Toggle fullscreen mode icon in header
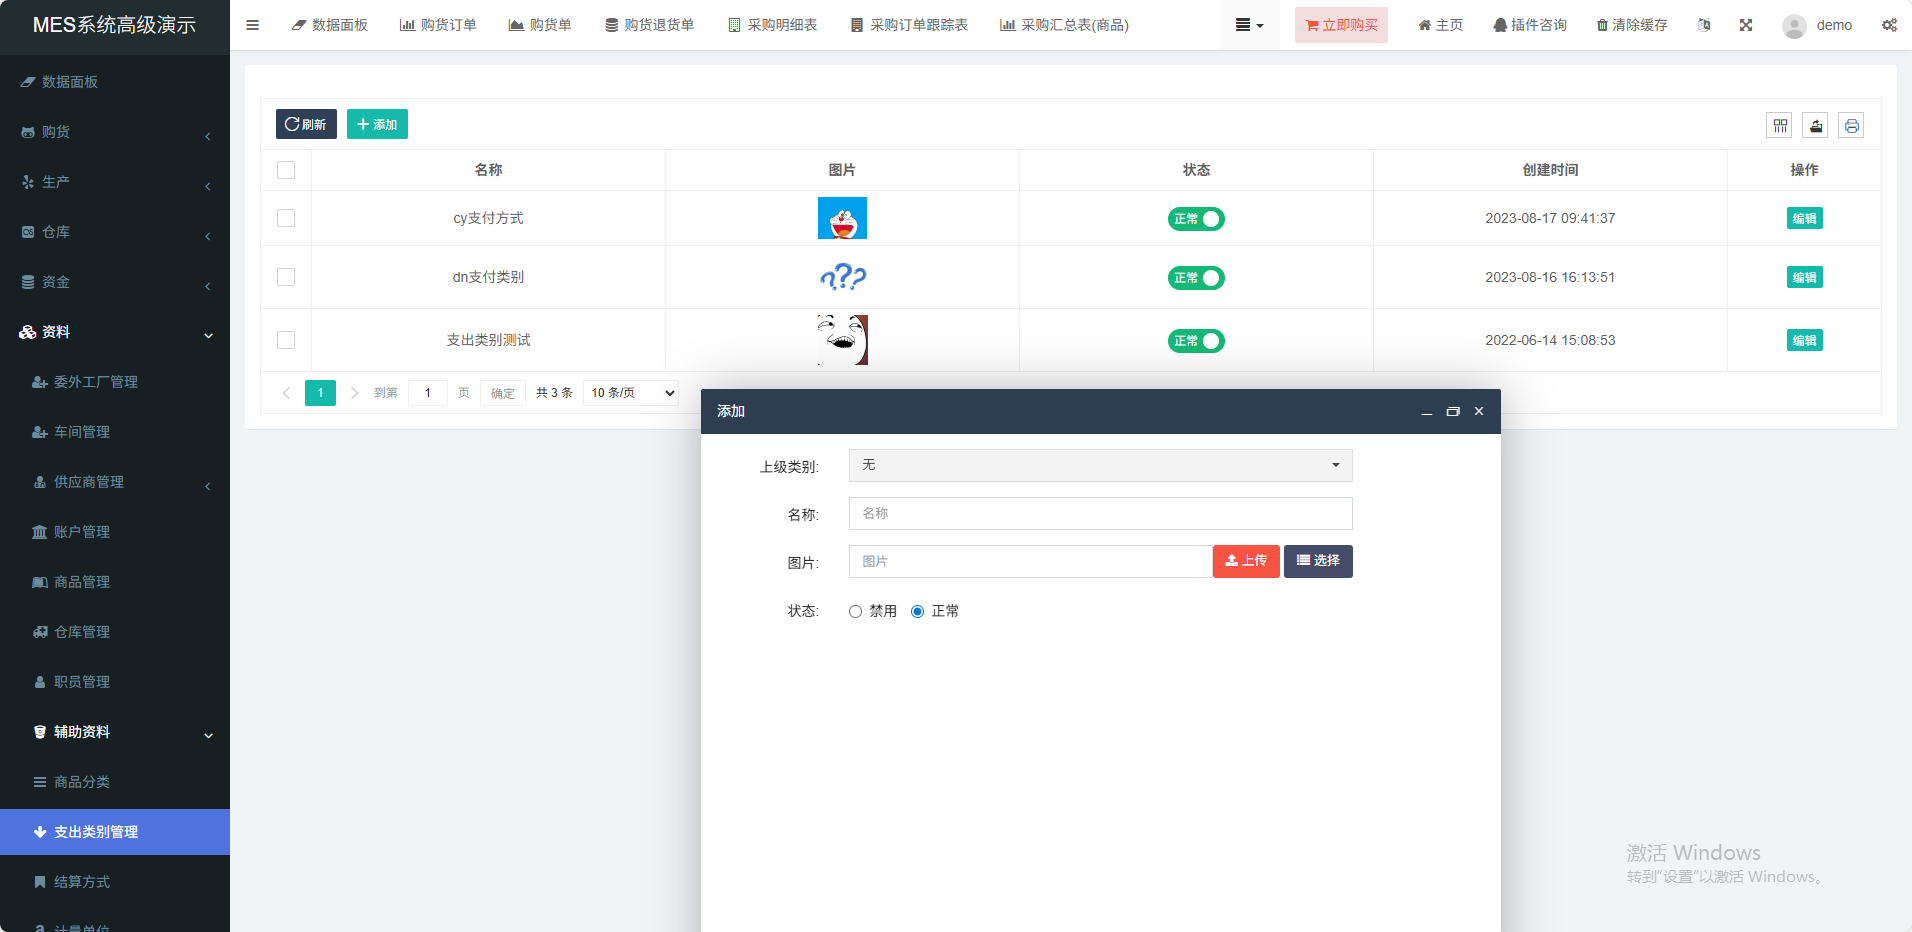The height and width of the screenshot is (932, 1912). [1745, 25]
